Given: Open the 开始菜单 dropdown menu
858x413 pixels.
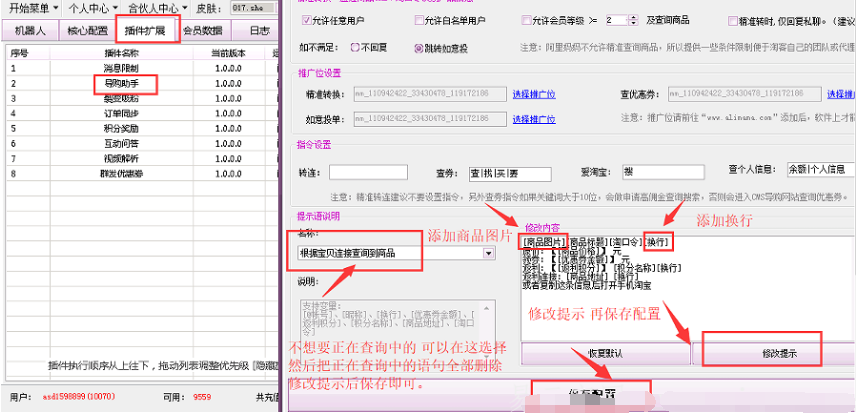Looking at the screenshot, I should 29,8.
